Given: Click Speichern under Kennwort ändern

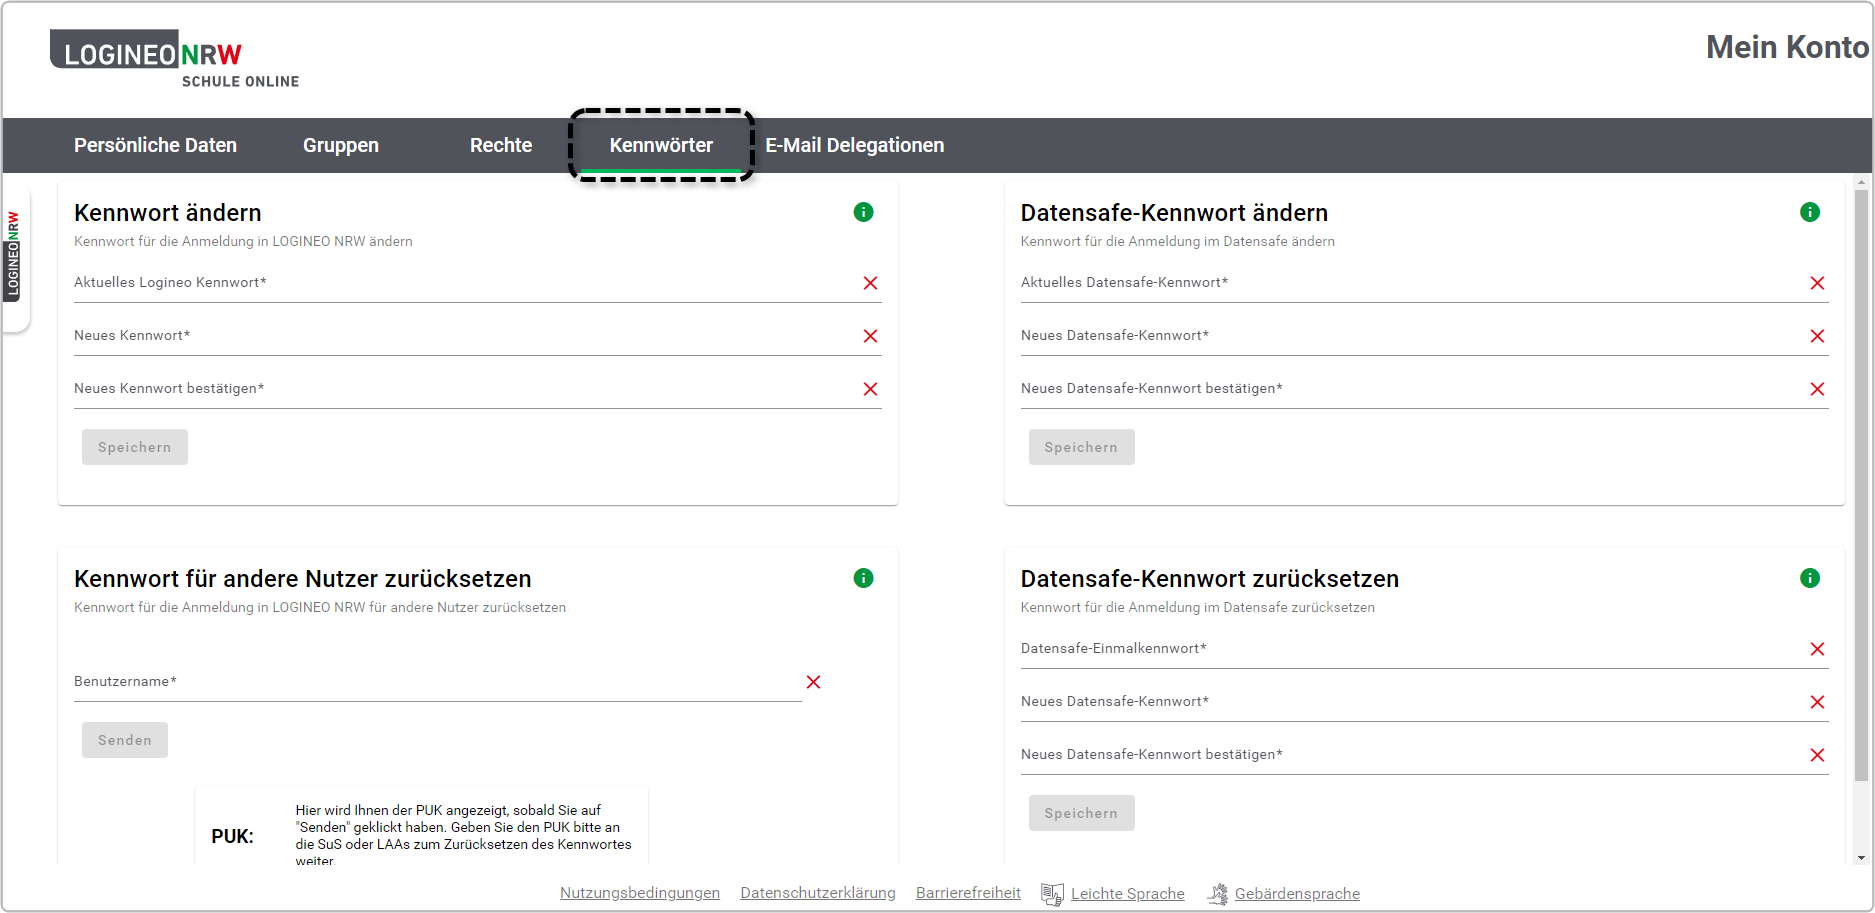Looking at the screenshot, I should [135, 447].
